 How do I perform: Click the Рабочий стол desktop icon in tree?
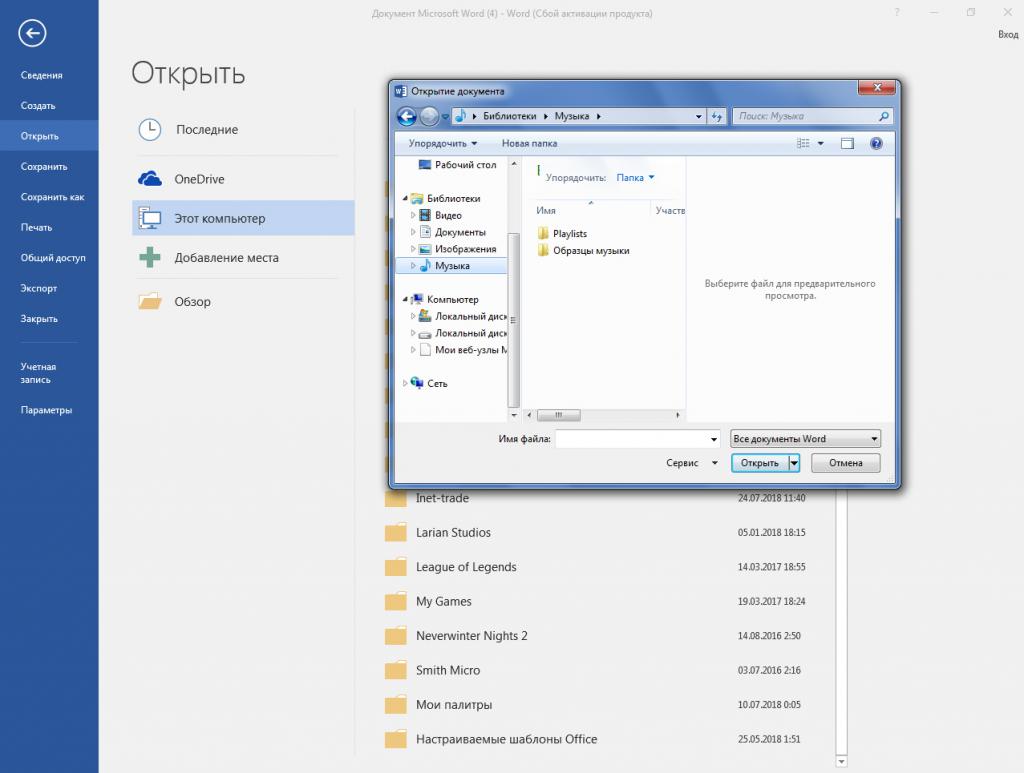(424, 165)
